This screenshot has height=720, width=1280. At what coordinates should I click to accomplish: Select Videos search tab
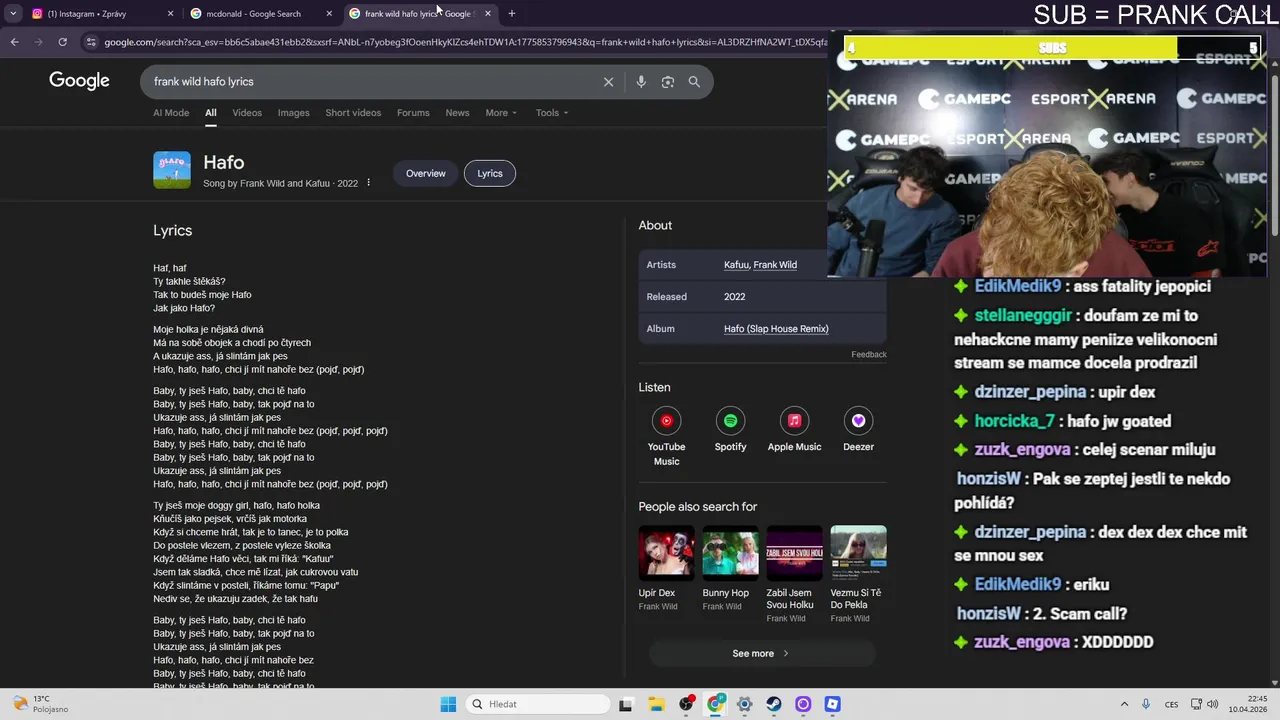pos(247,113)
